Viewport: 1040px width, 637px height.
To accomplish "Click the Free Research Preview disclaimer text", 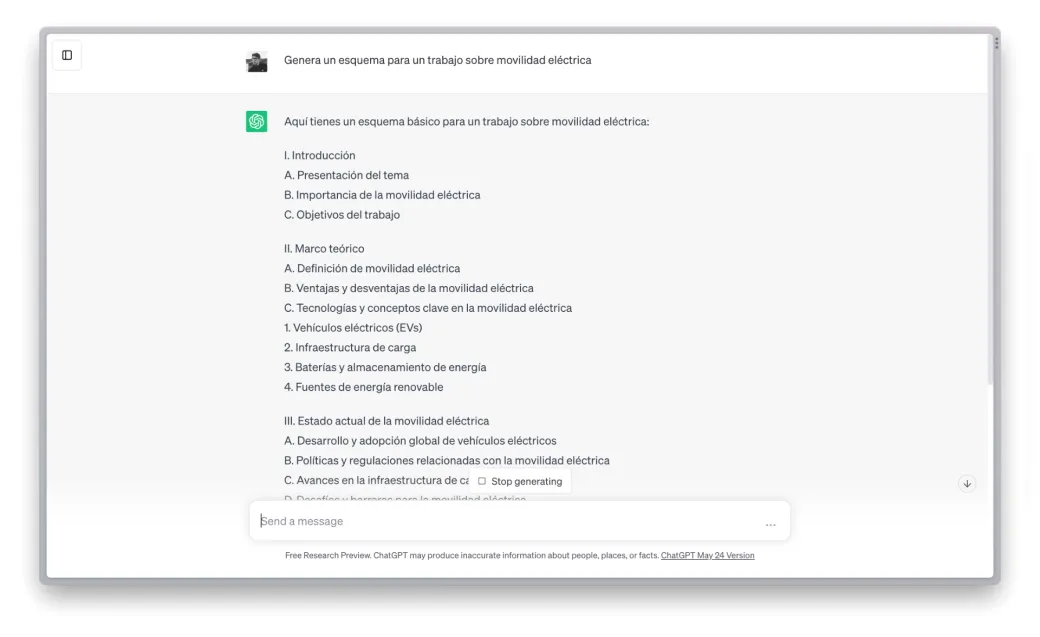I will [x=472, y=555].
